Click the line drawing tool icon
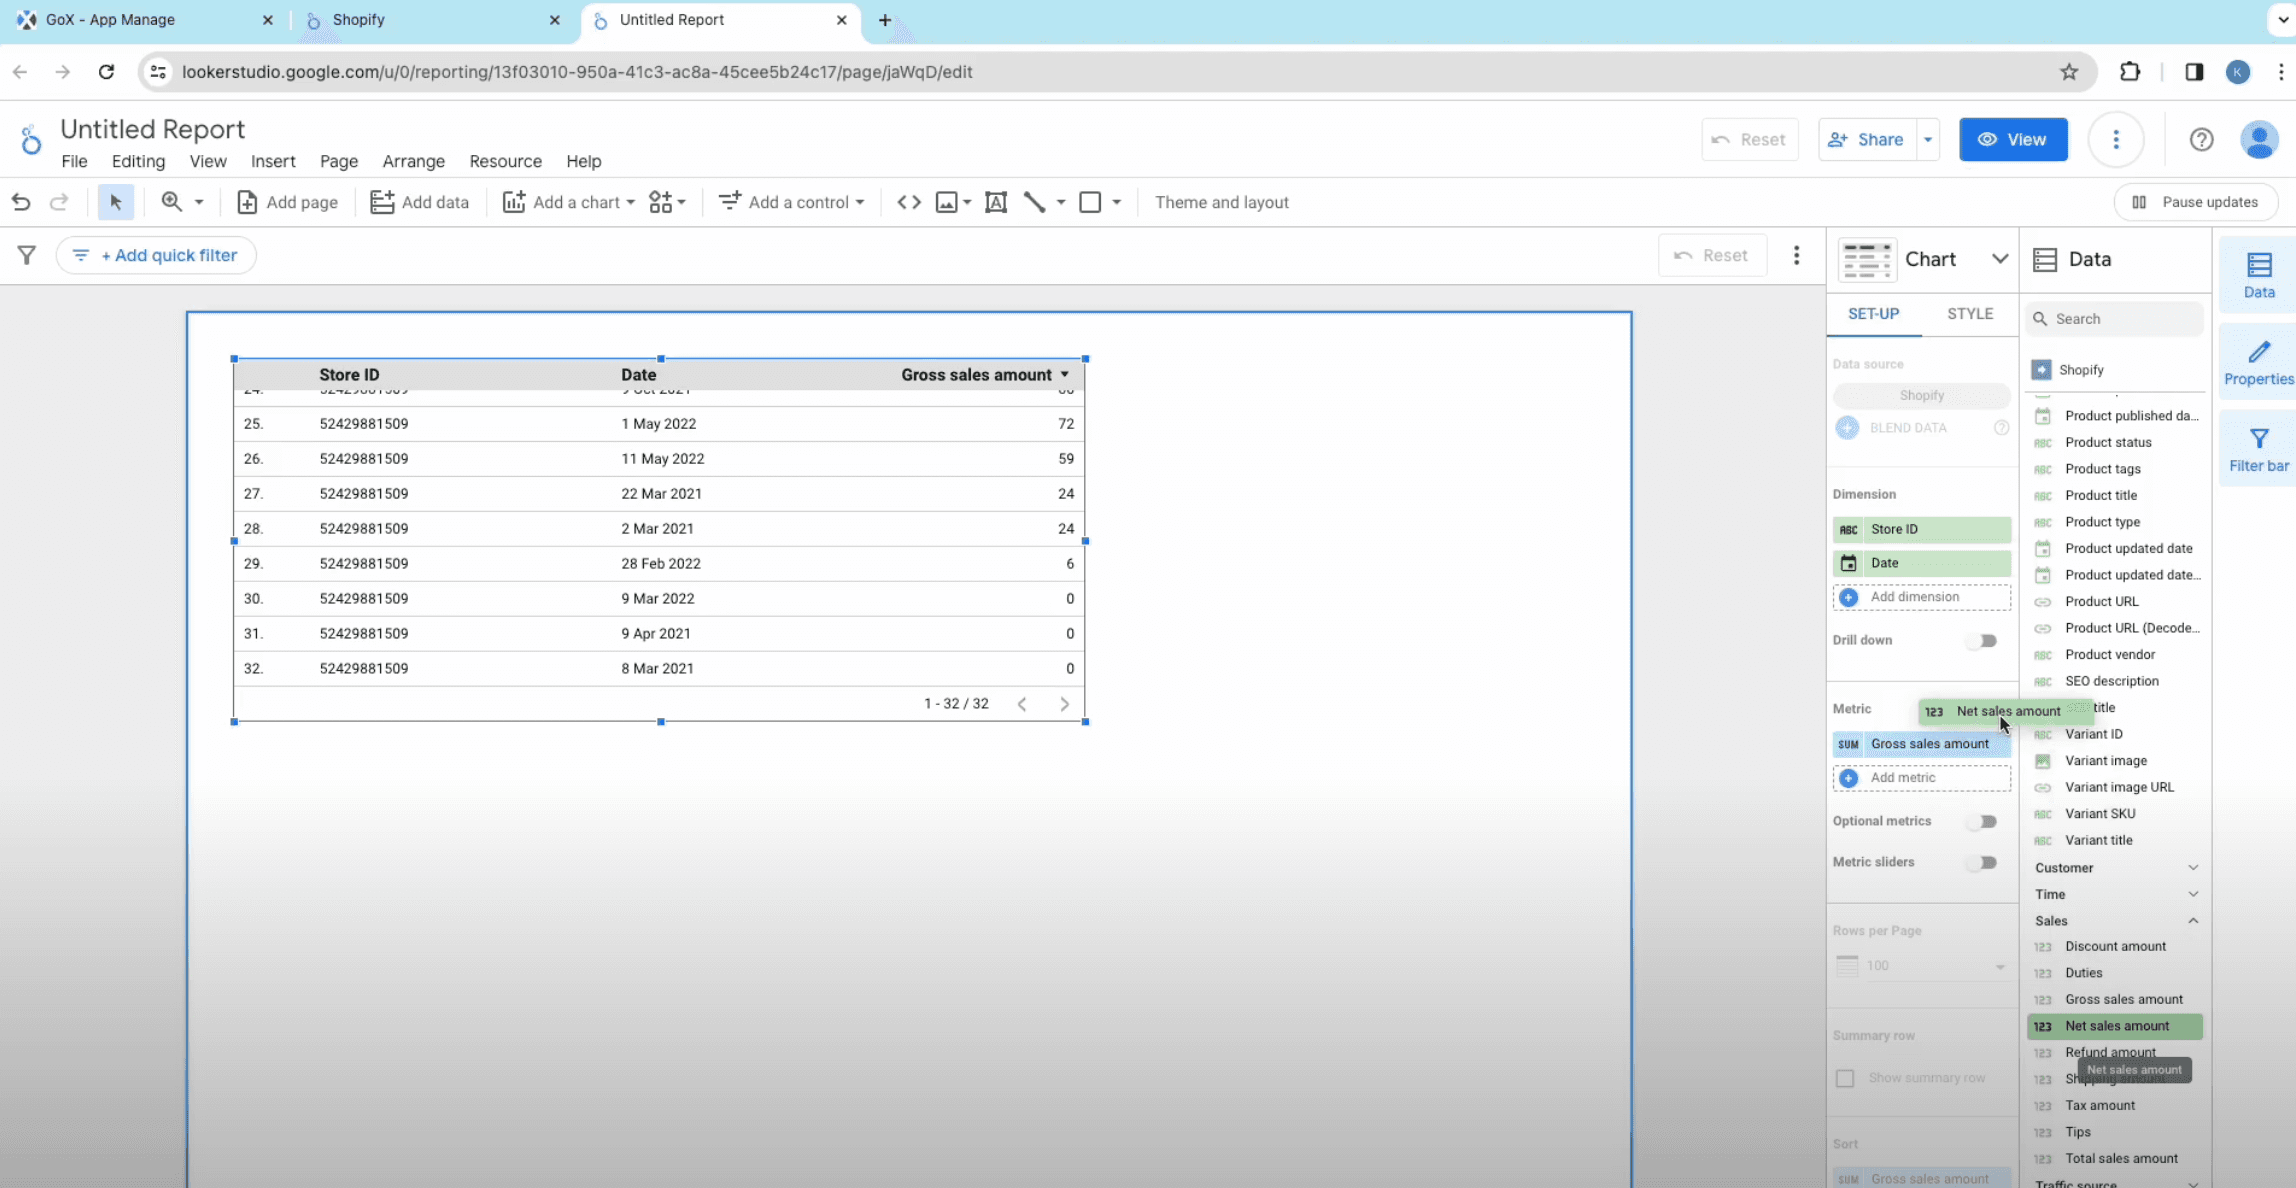The height and width of the screenshot is (1188, 2296). pos(1035,202)
